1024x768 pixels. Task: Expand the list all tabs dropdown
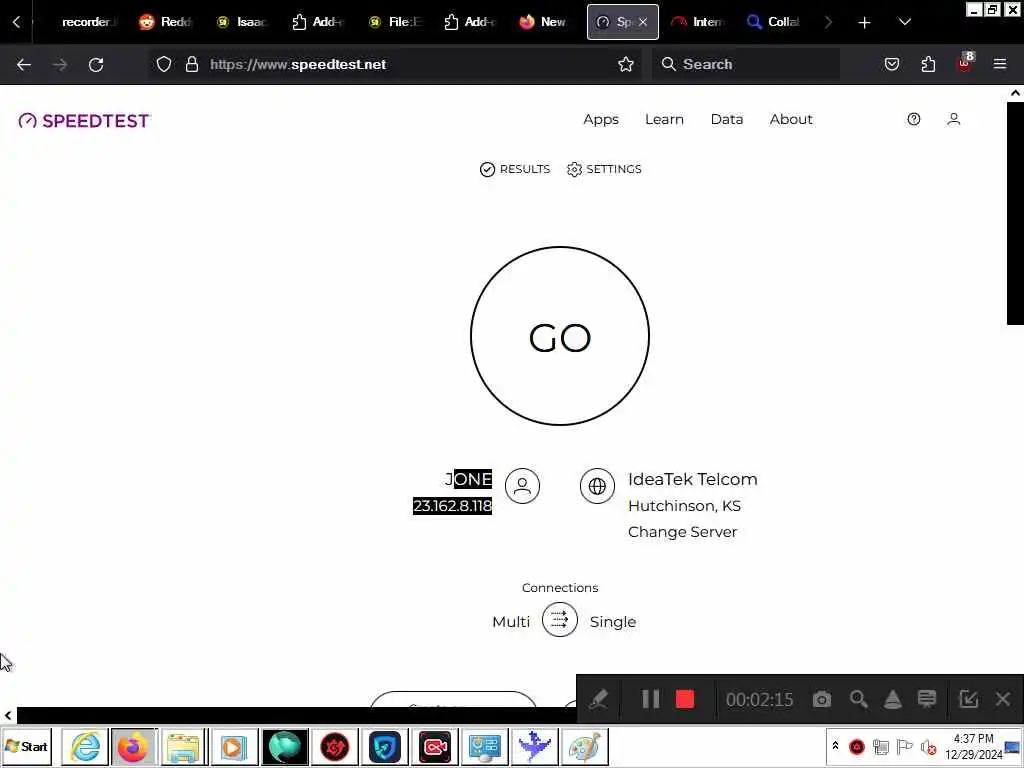[x=904, y=22]
